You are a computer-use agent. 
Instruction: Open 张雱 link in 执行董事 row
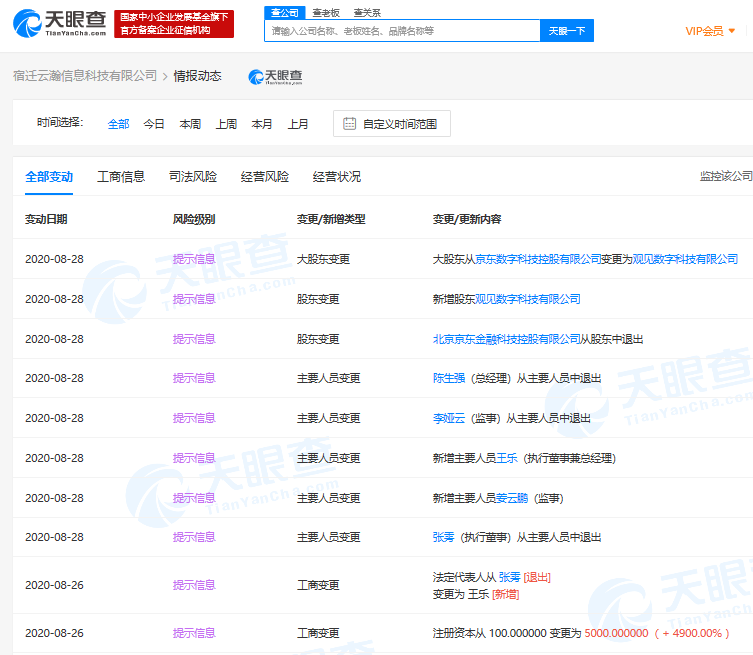443,537
